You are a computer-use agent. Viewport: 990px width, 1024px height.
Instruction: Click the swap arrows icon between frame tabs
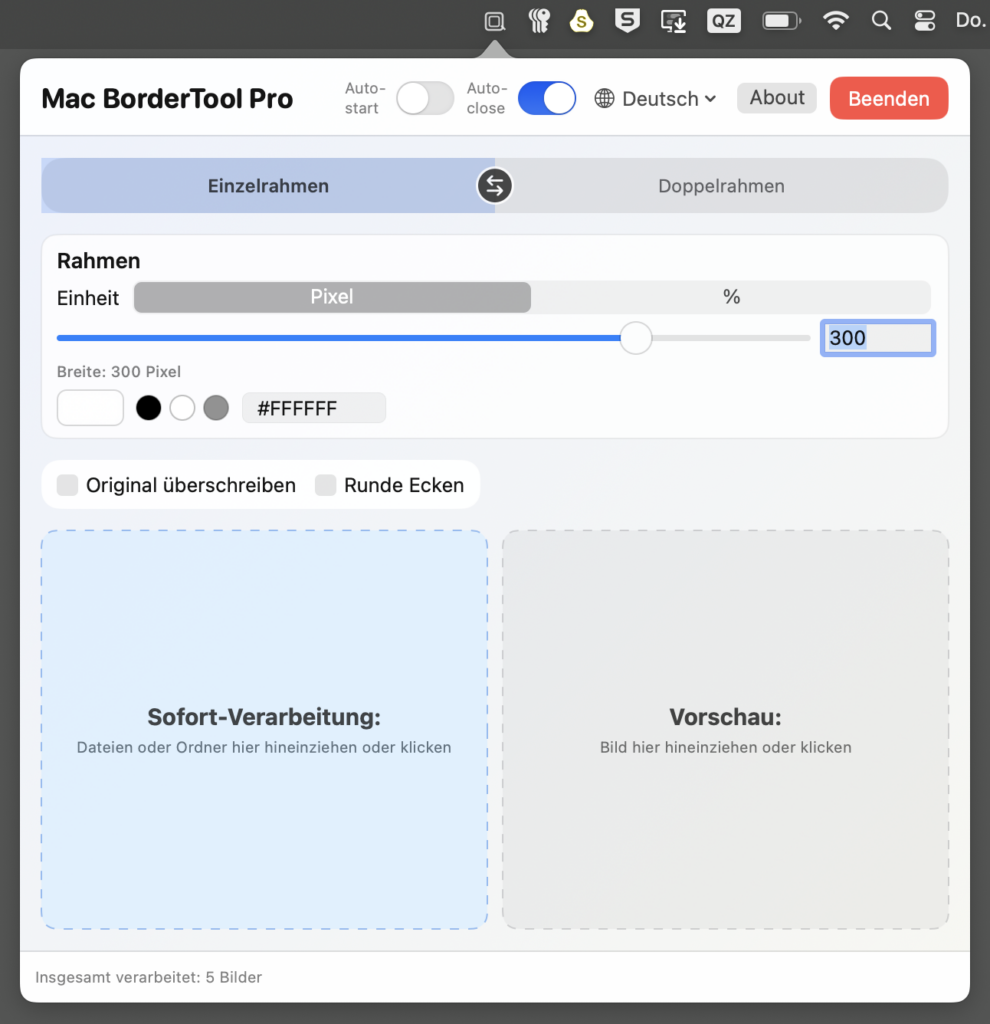point(494,186)
